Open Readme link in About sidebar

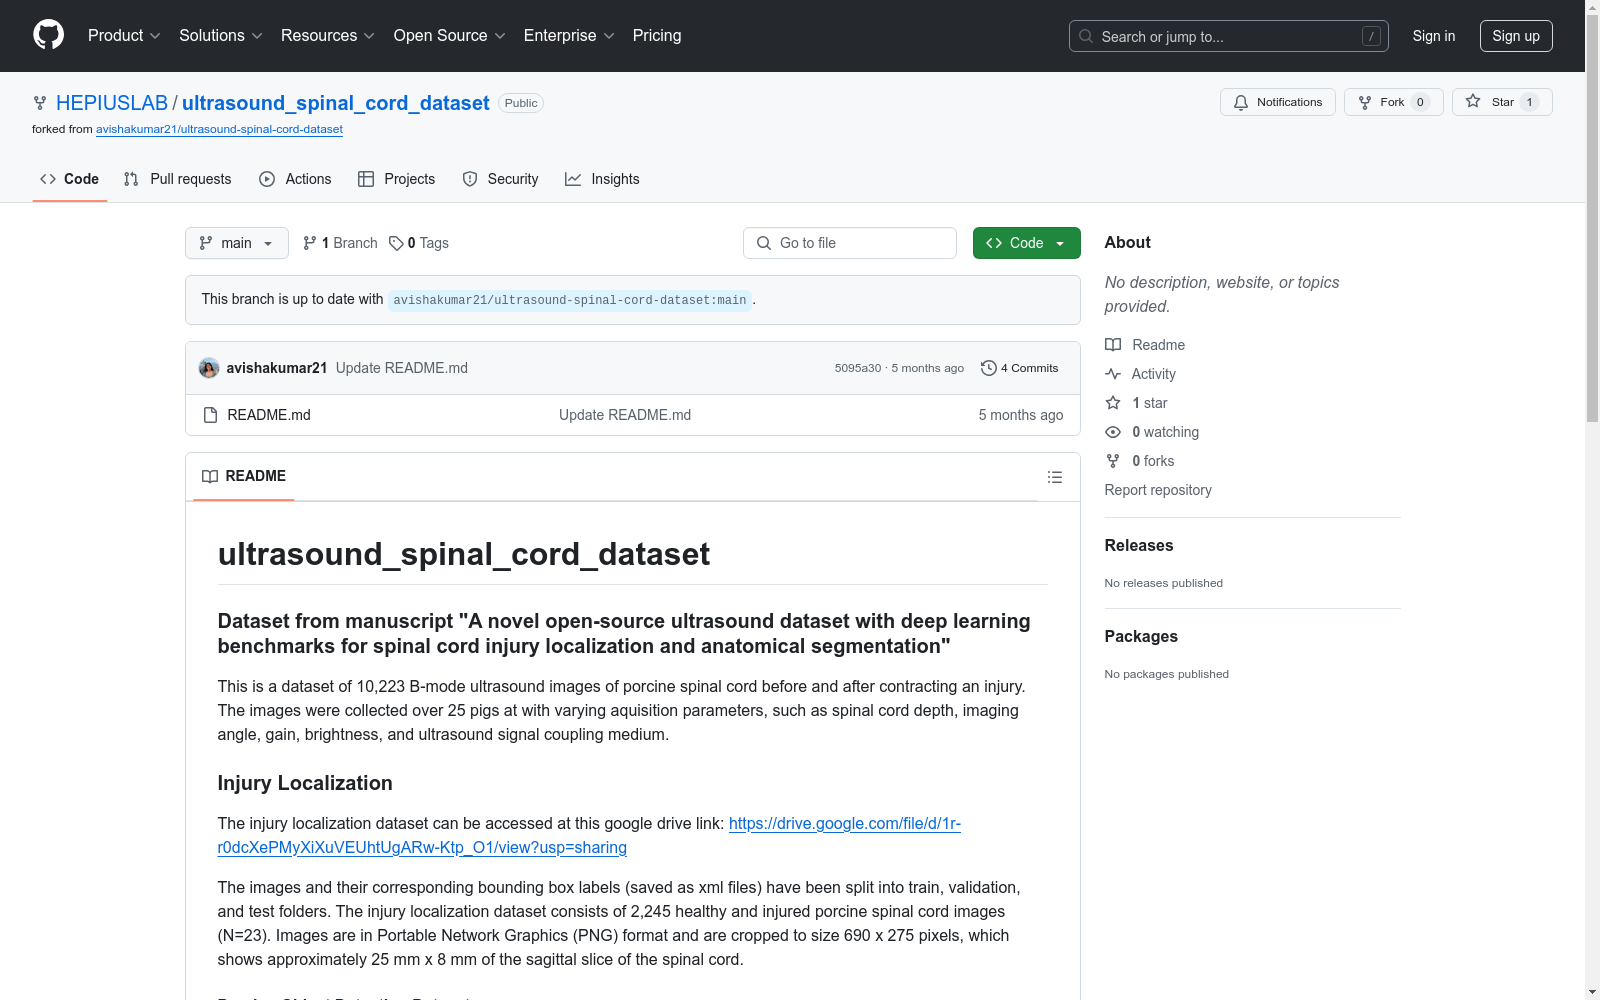point(1145,345)
